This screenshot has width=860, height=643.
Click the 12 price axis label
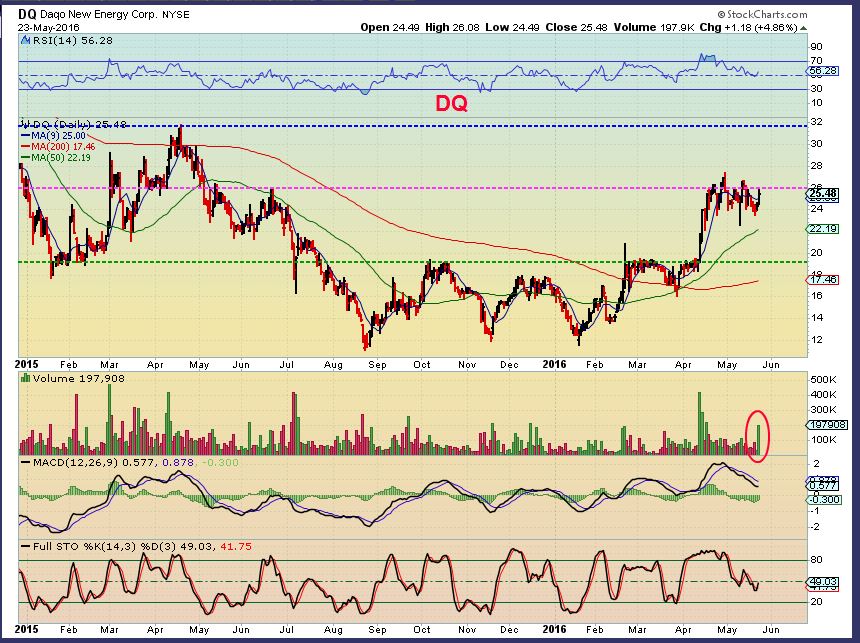click(x=816, y=339)
